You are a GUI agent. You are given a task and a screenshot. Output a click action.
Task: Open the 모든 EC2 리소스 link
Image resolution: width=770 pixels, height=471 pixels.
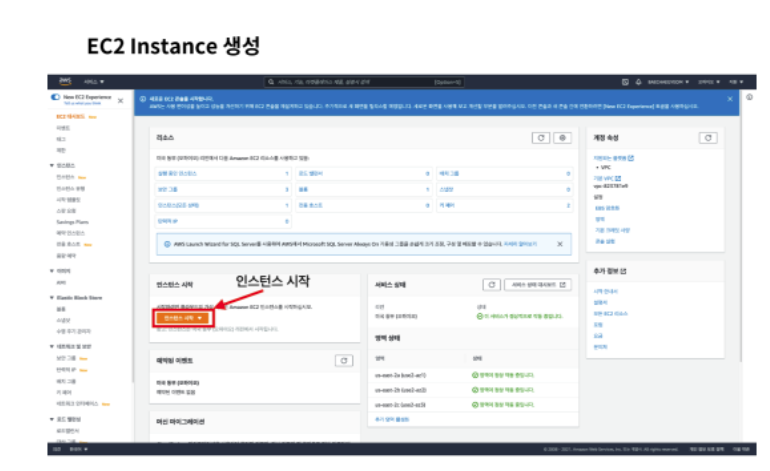[610, 314]
